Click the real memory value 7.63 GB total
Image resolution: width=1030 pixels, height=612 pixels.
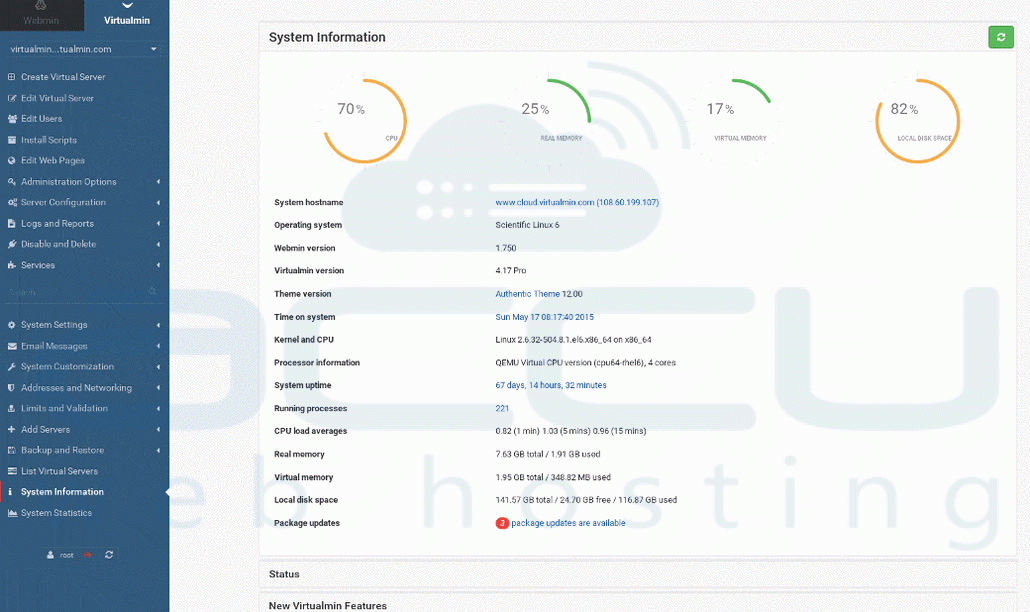(x=548, y=454)
